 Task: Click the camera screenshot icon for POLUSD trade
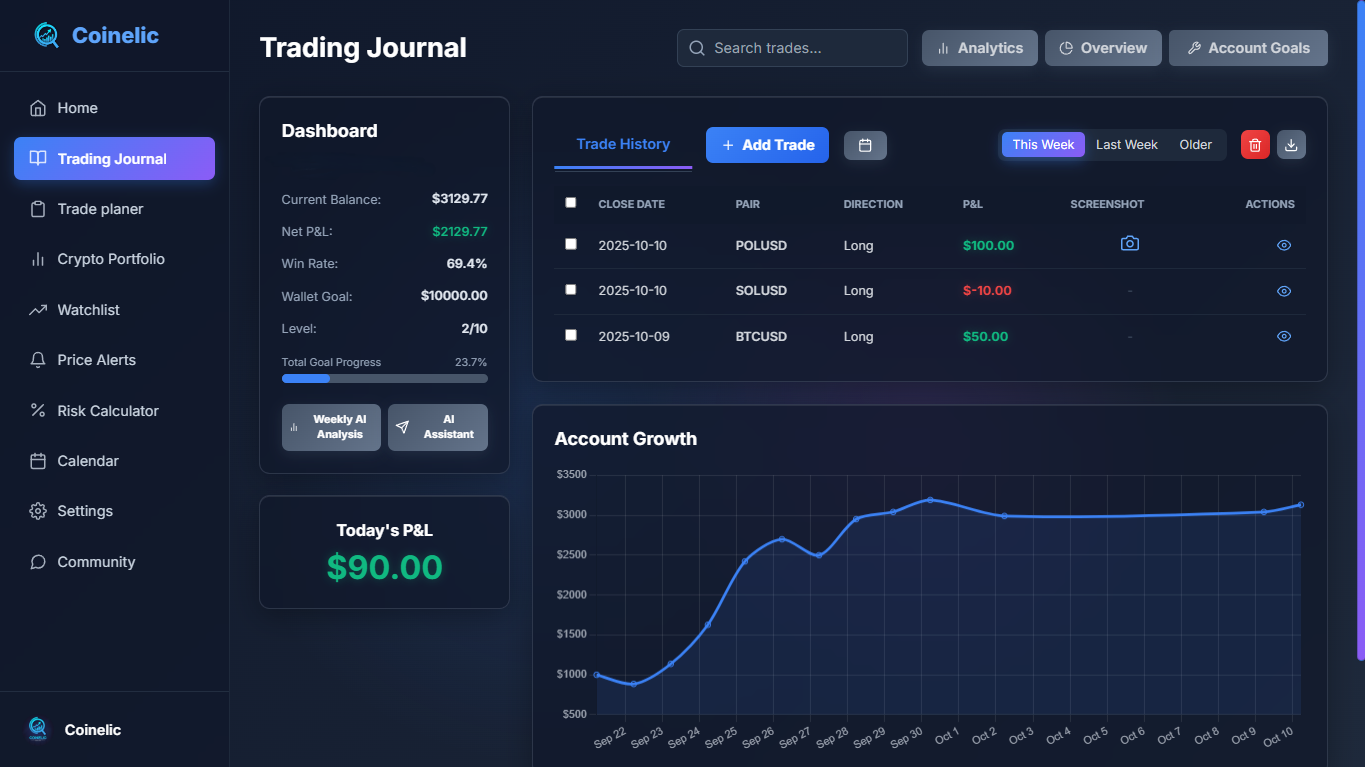tap(1130, 243)
